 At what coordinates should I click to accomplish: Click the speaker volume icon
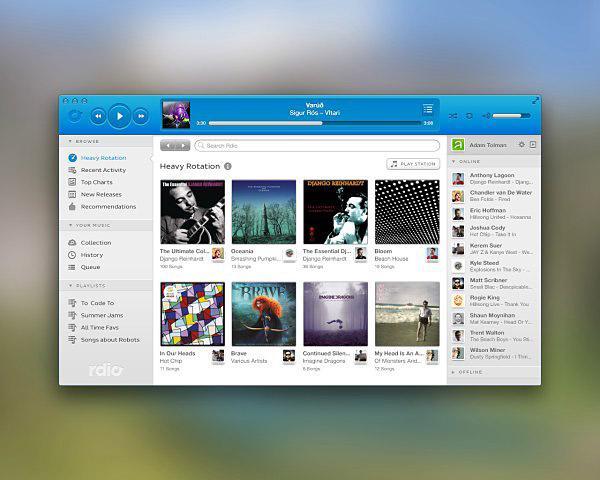(x=486, y=116)
